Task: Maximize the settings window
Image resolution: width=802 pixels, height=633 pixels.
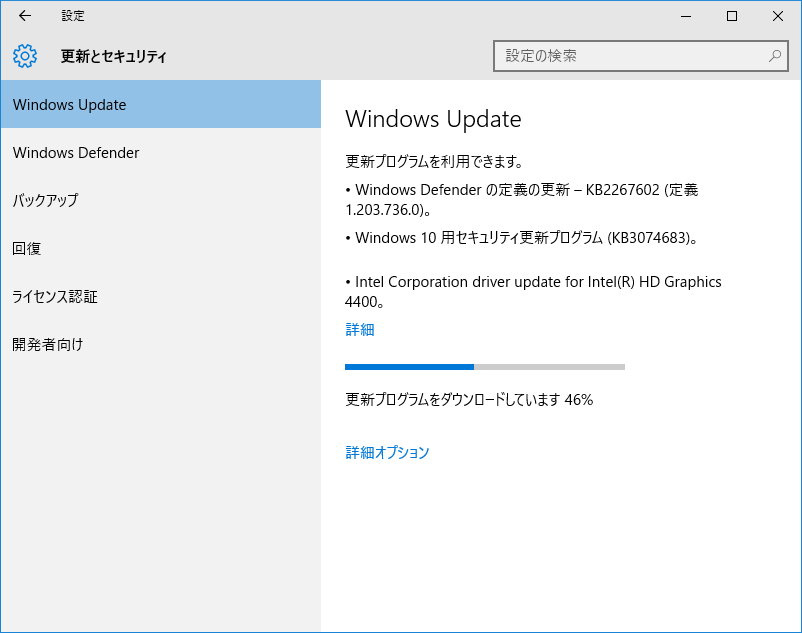Action: click(732, 16)
